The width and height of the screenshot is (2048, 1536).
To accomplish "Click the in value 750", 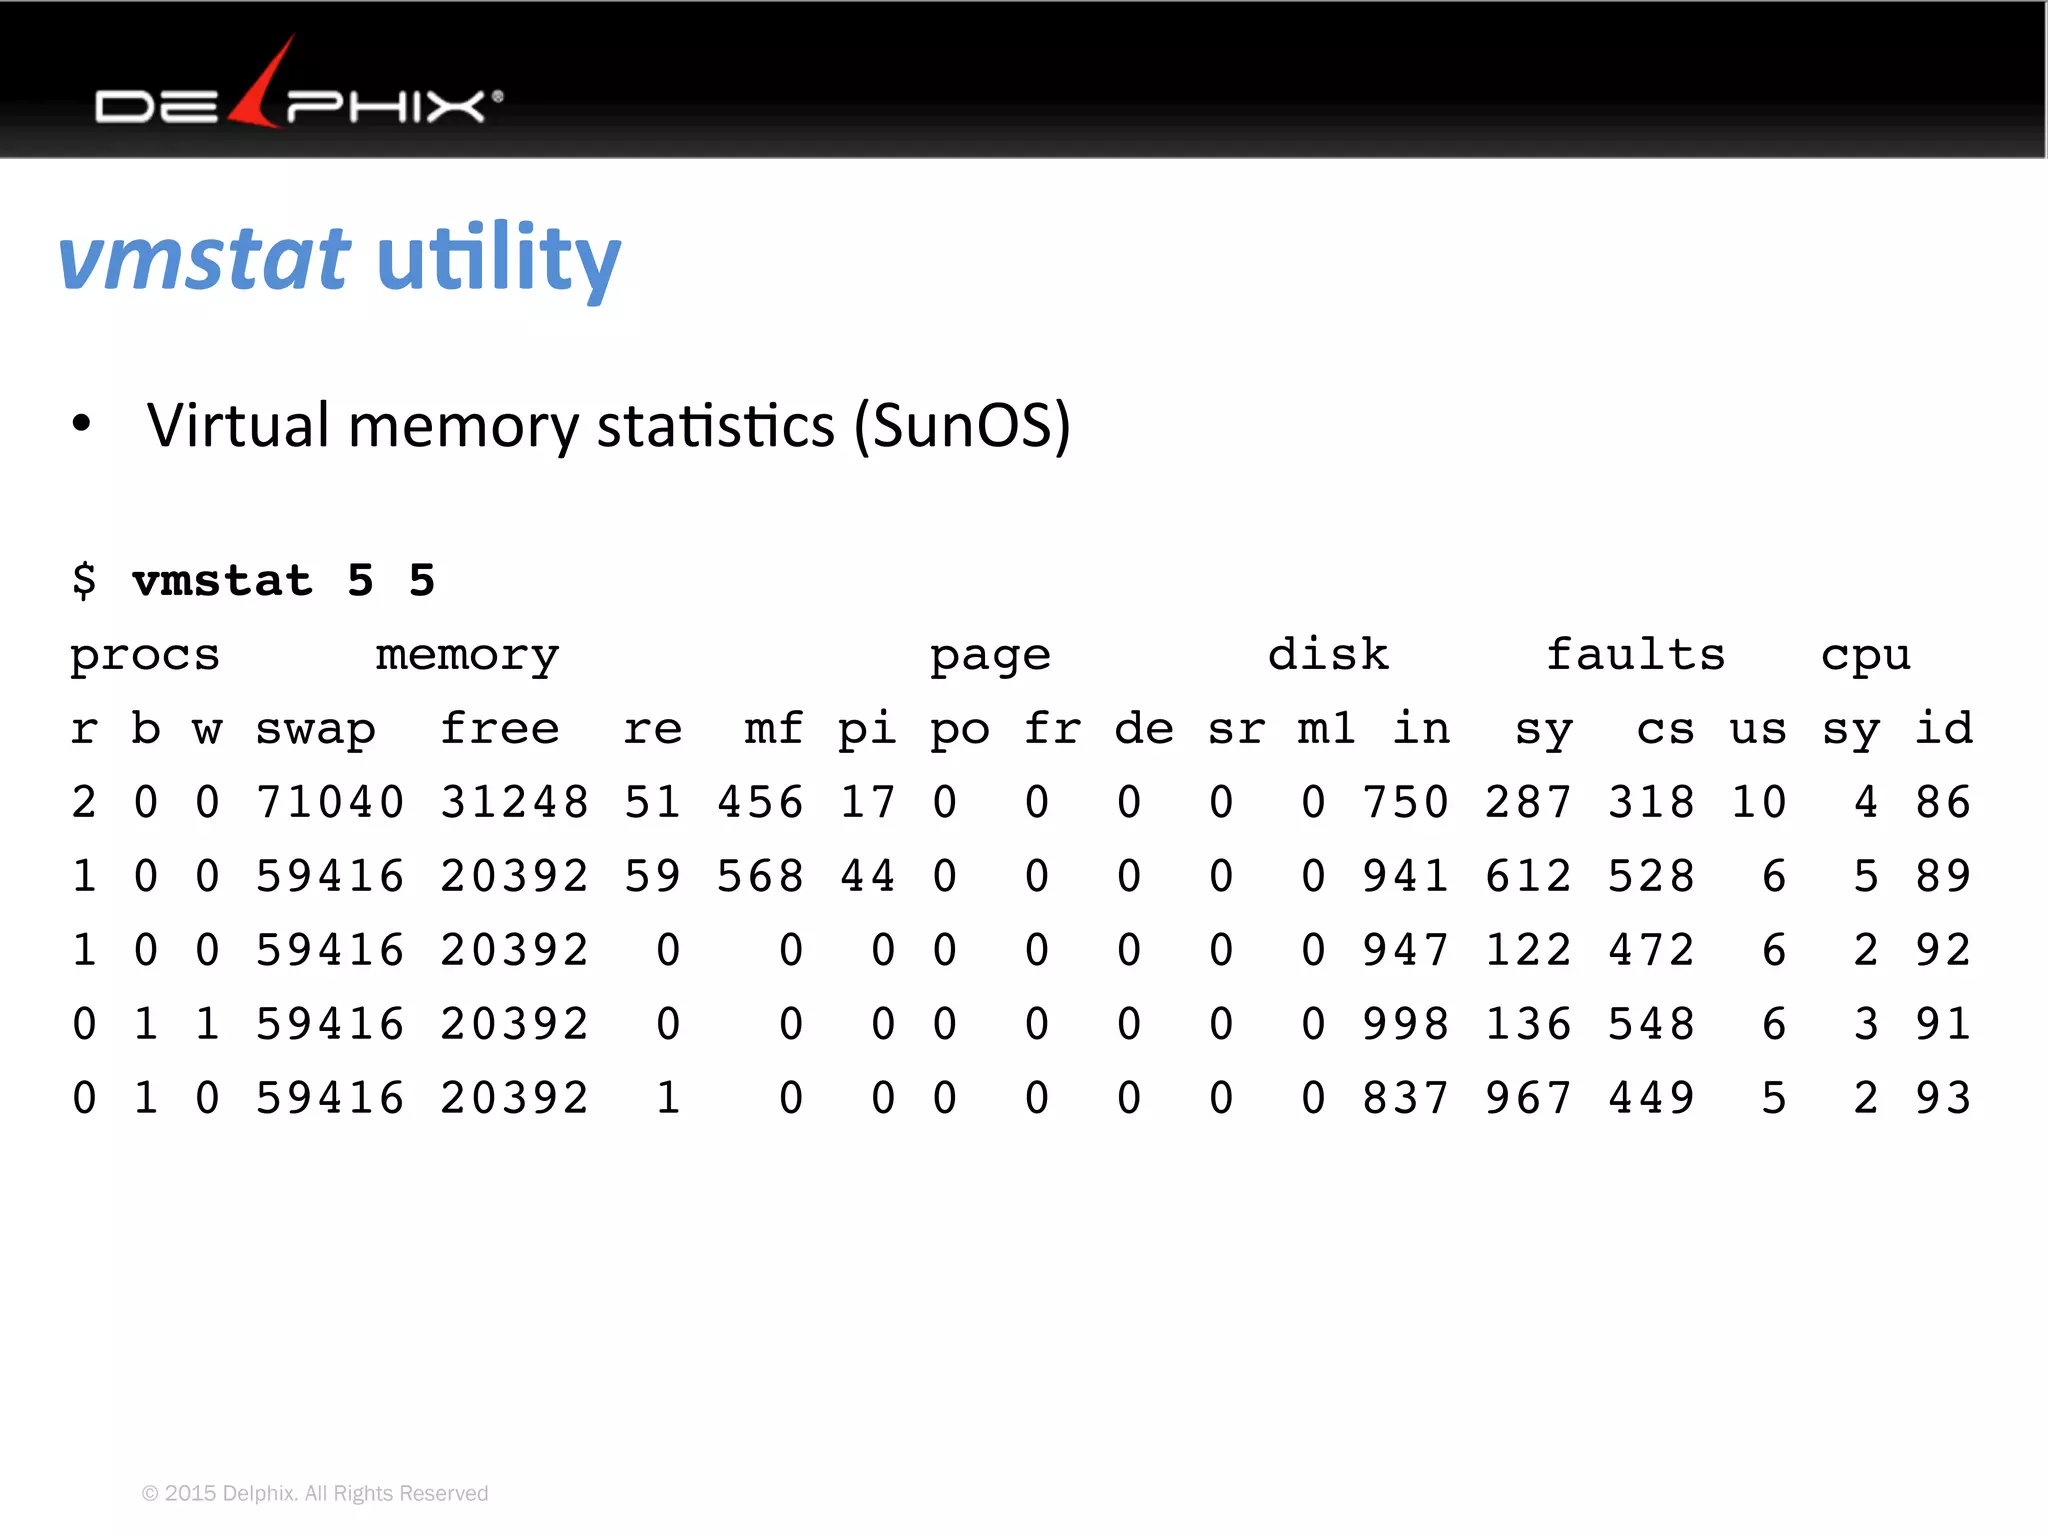I will click(1405, 802).
